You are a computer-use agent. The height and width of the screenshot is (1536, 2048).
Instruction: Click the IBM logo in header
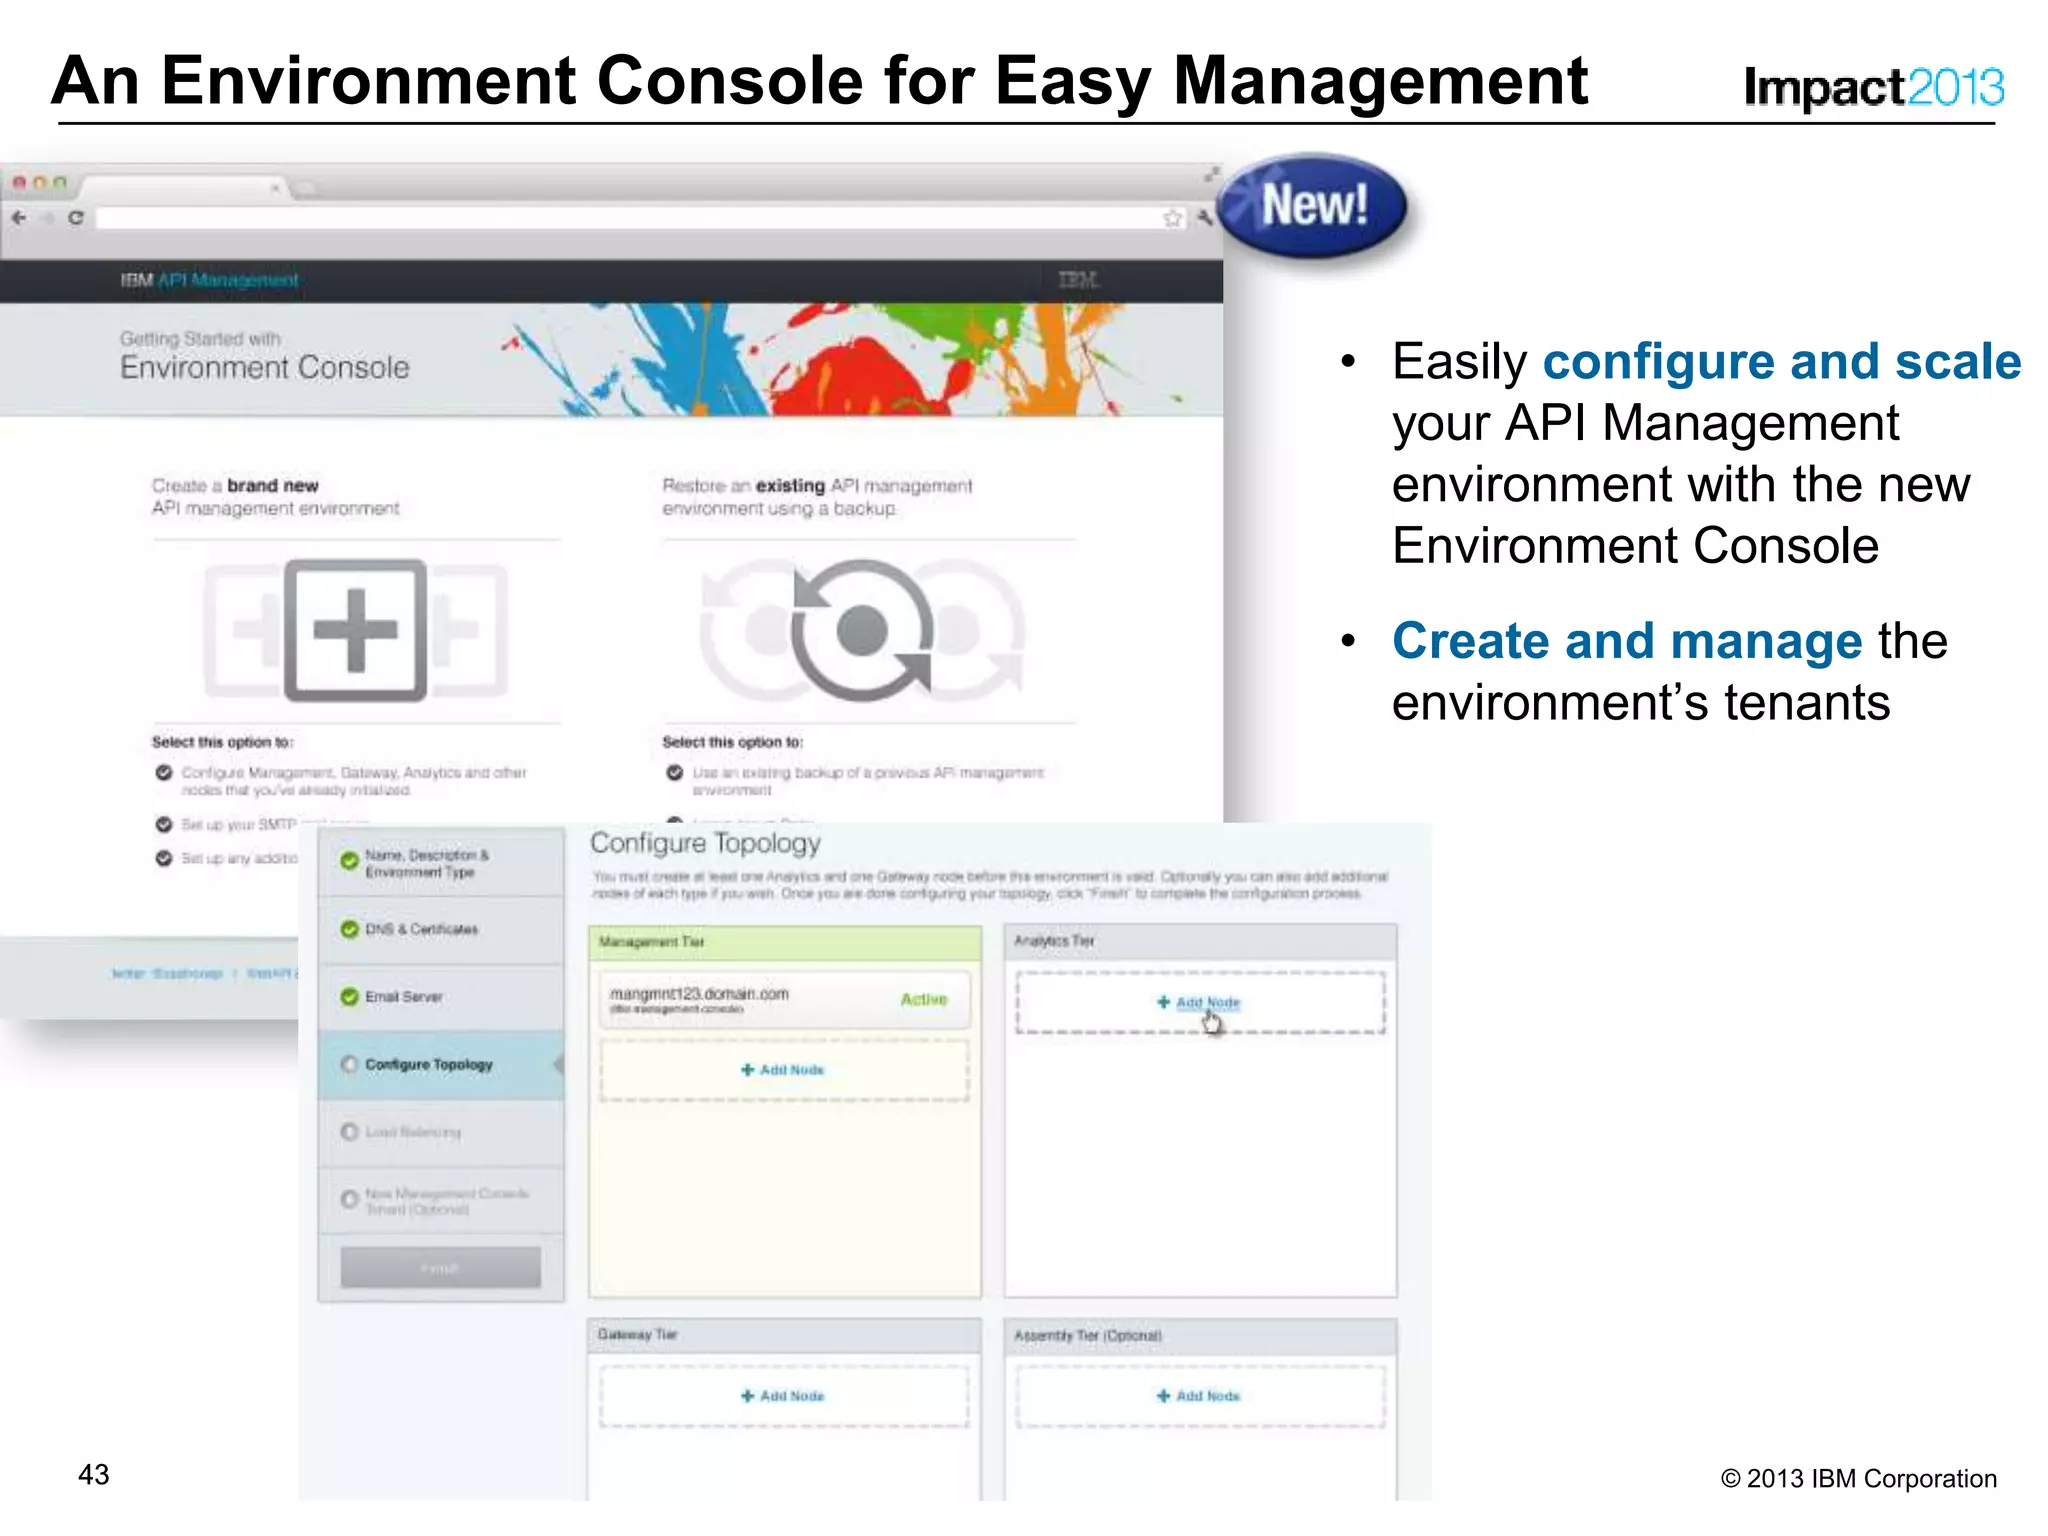click(x=1078, y=279)
